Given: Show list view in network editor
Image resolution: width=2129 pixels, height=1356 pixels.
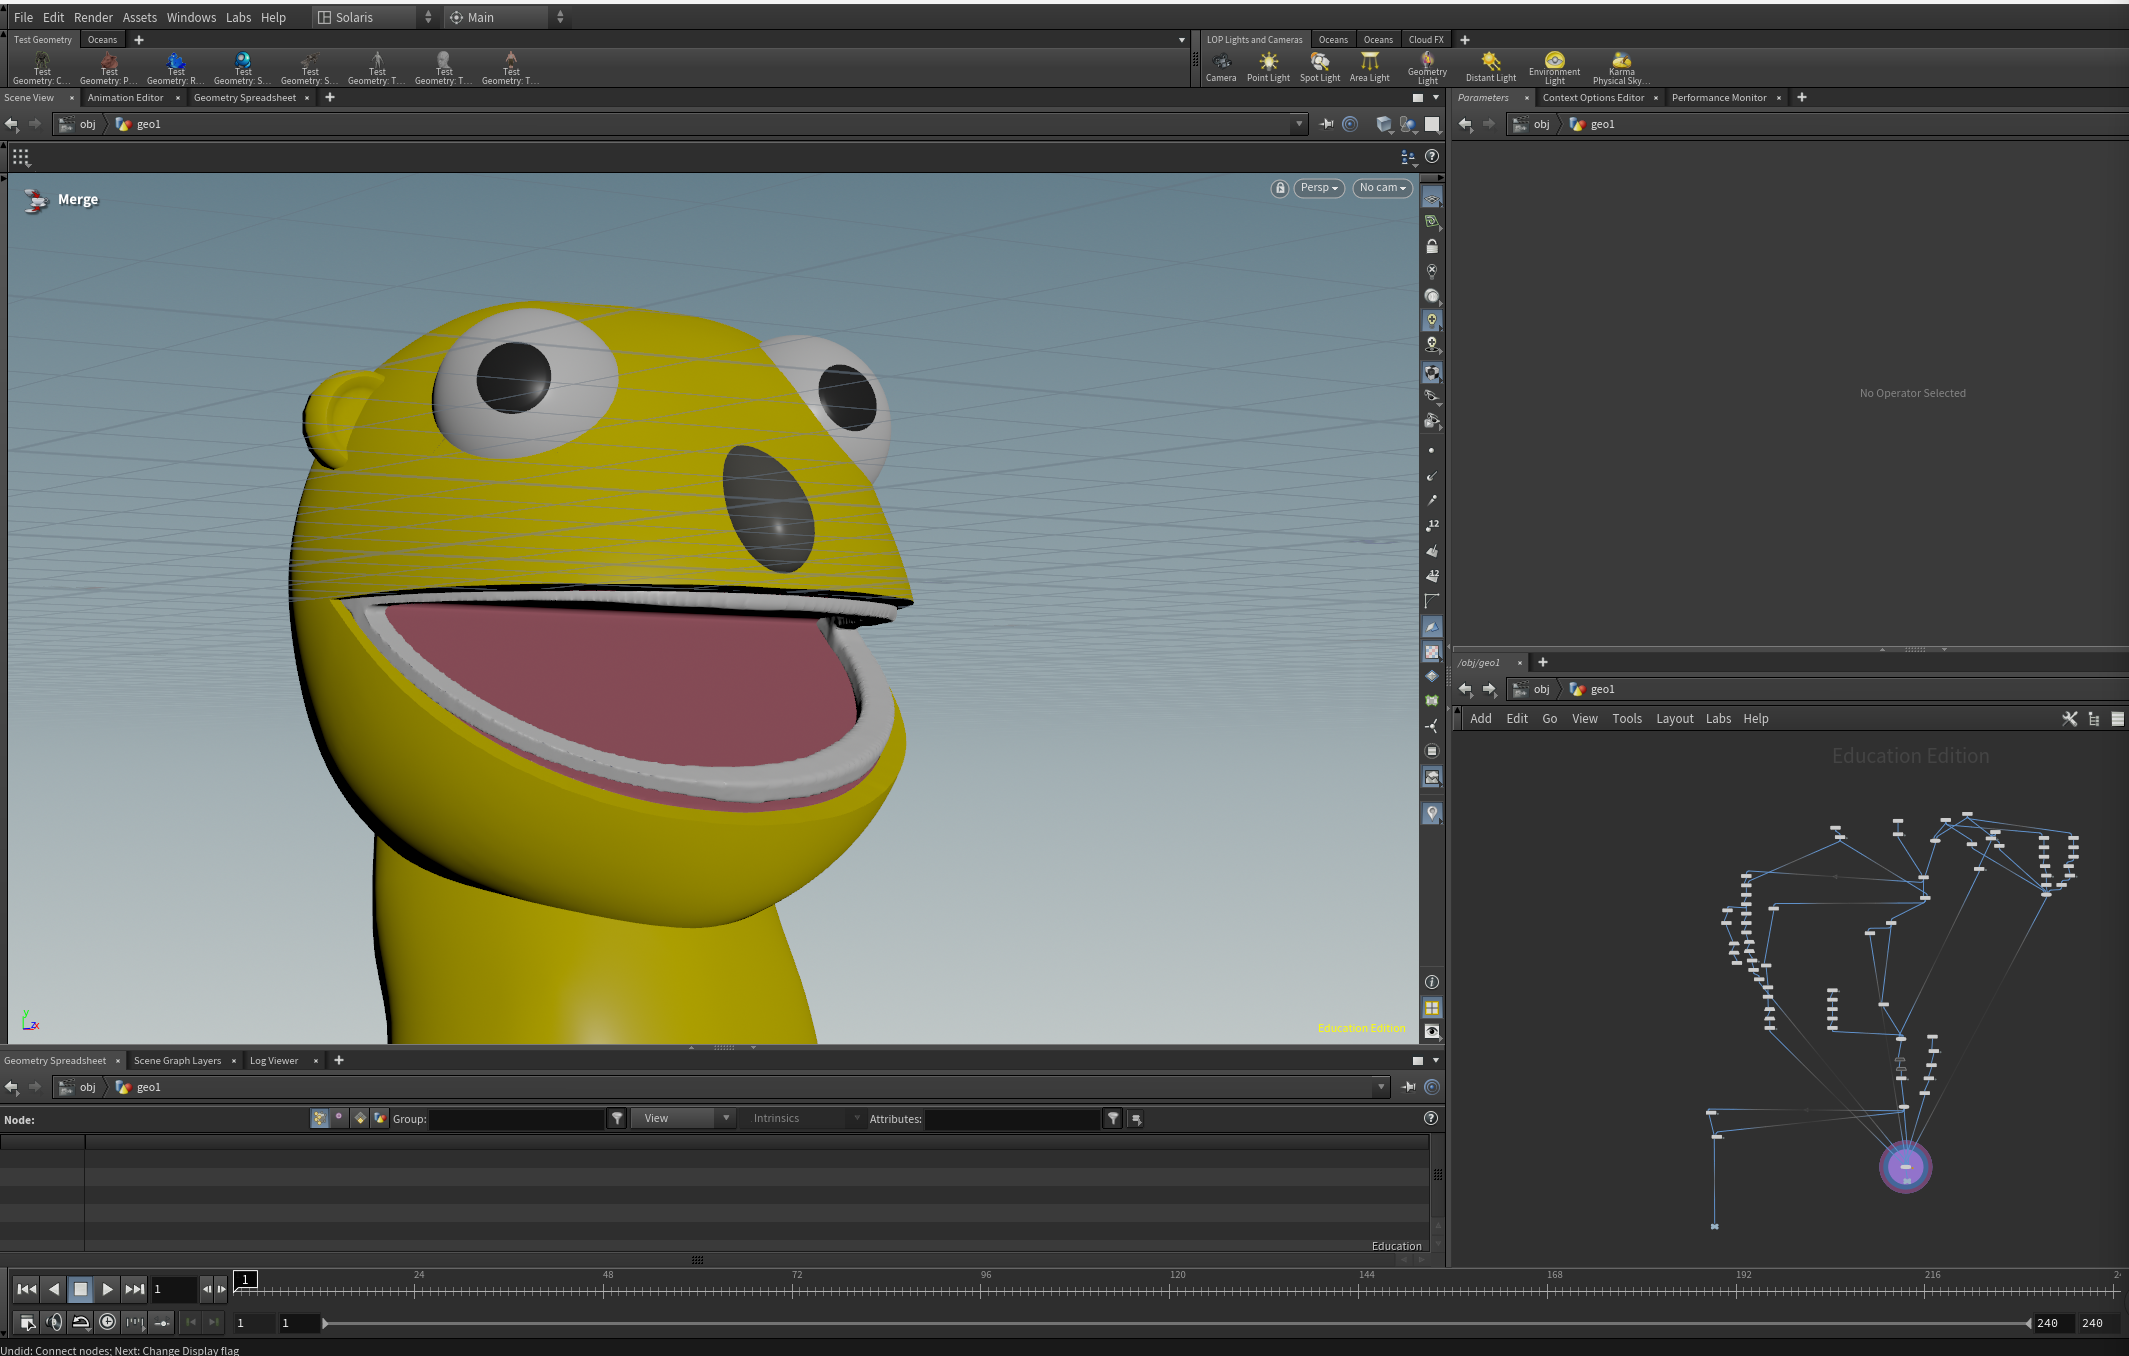Looking at the screenshot, I should 2117,719.
